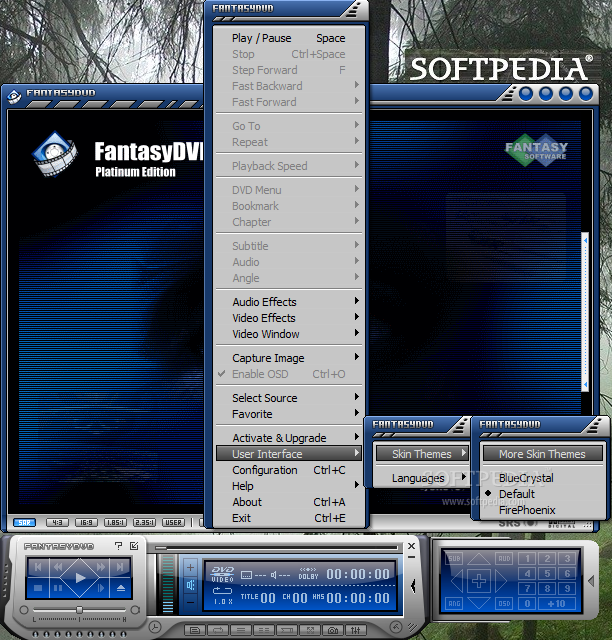Image resolution: width=612 pixels, height=640 pixels.
Task: Click the +10 button on remote keypad
Action: [x=557, y=603]
